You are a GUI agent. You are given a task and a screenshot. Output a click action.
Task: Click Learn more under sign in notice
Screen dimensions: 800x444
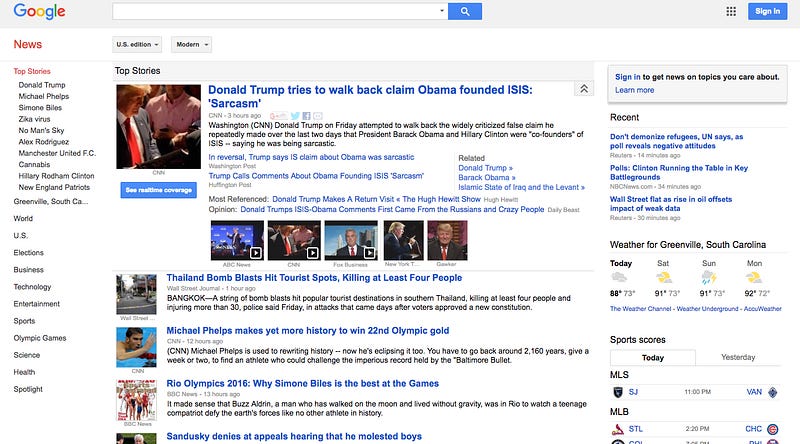pos(634,90)
